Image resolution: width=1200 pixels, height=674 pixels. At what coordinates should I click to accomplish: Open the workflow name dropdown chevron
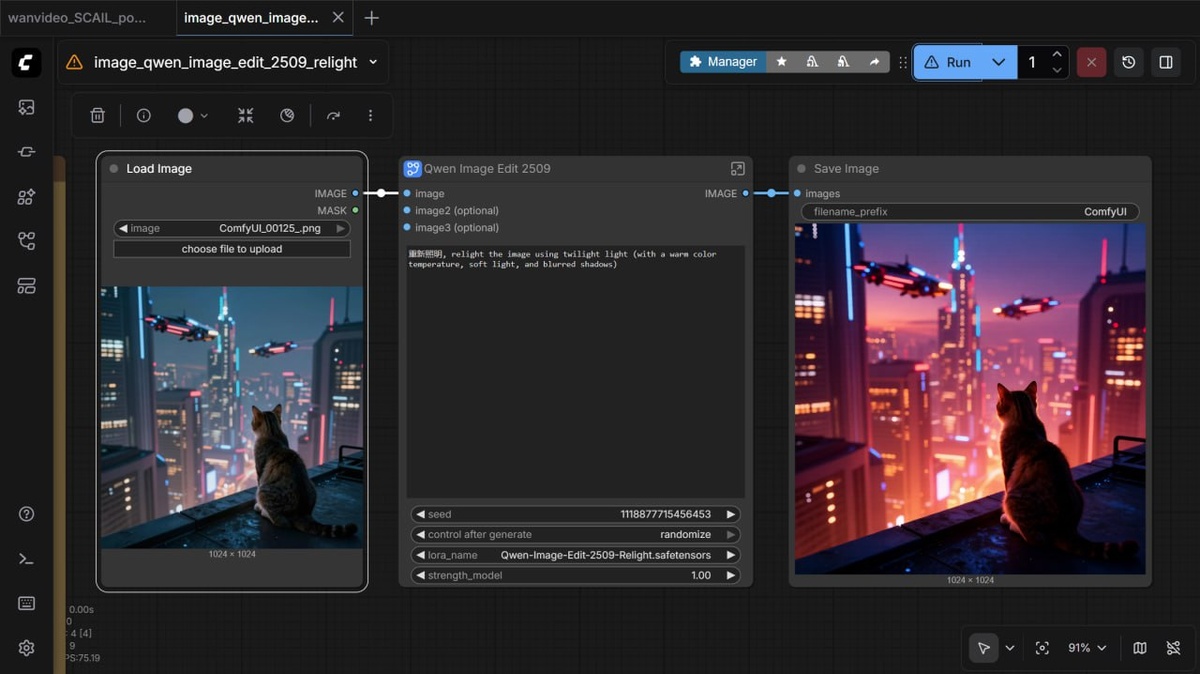tap(373, 62)
